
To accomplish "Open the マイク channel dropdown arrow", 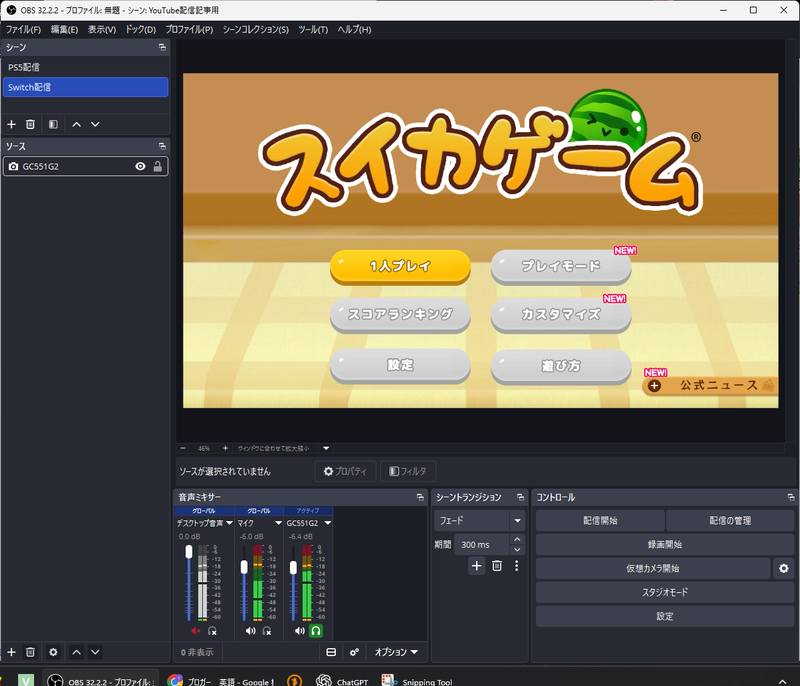I will (278, 523).
